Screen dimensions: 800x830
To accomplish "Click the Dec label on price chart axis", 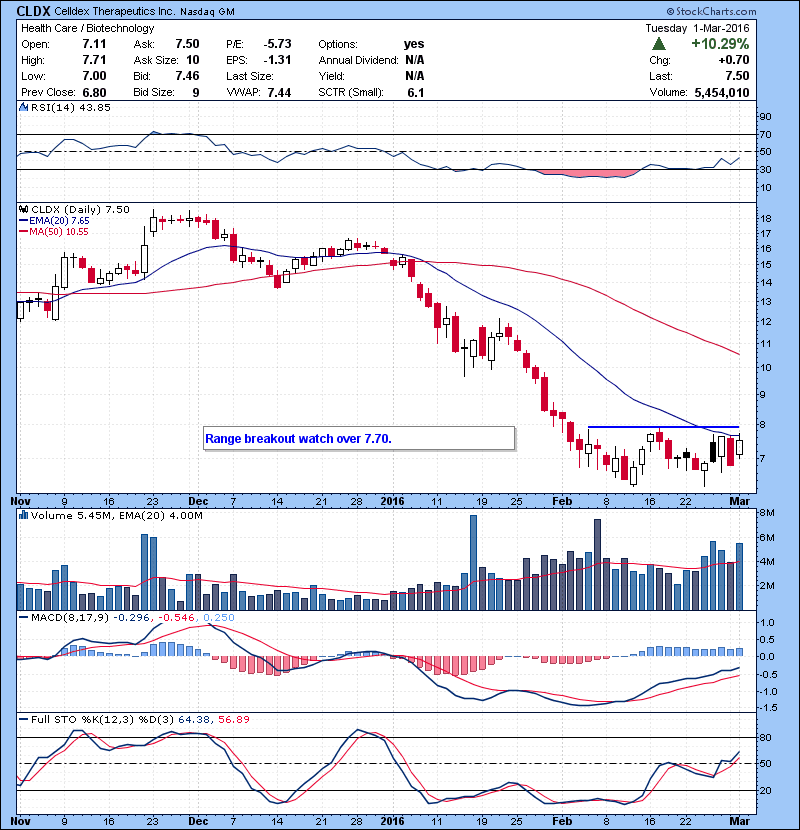I will point(198,501).
